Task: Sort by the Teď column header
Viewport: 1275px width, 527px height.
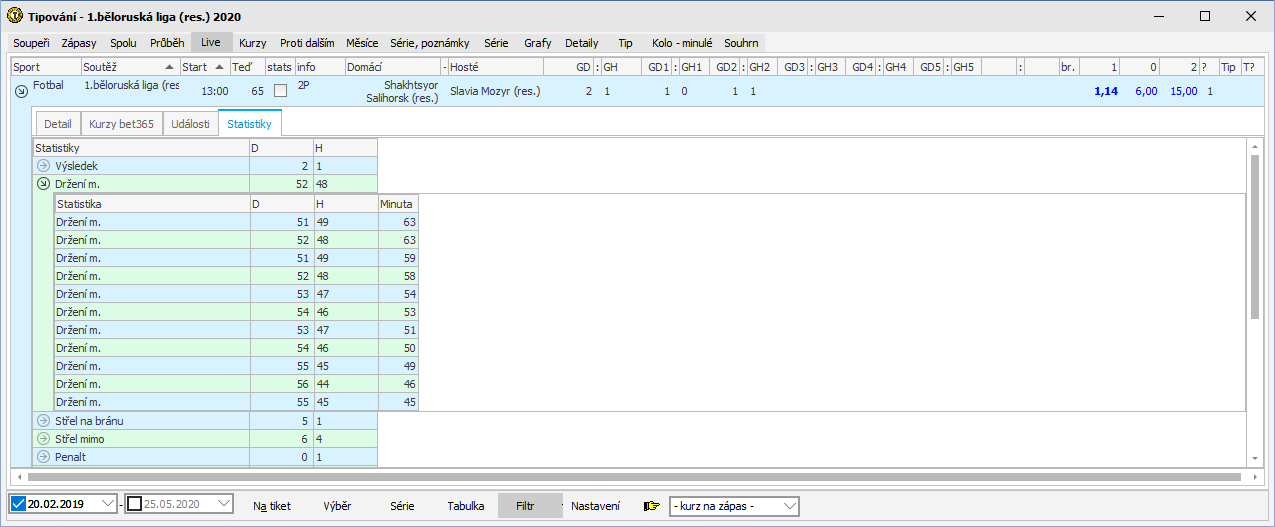Action: click(x=246, y=67)
